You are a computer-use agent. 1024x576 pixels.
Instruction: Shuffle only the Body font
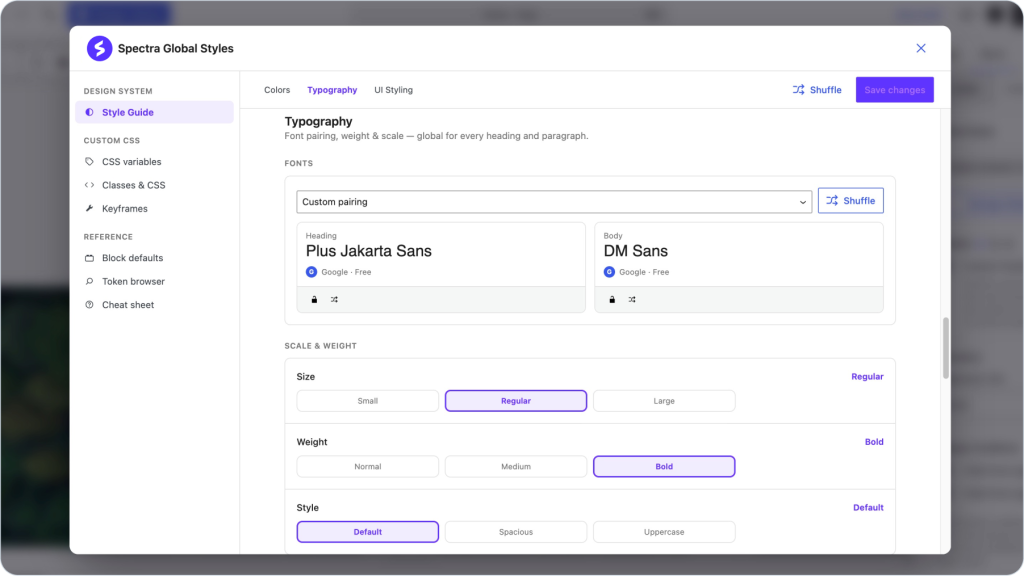tap(632, 300)
